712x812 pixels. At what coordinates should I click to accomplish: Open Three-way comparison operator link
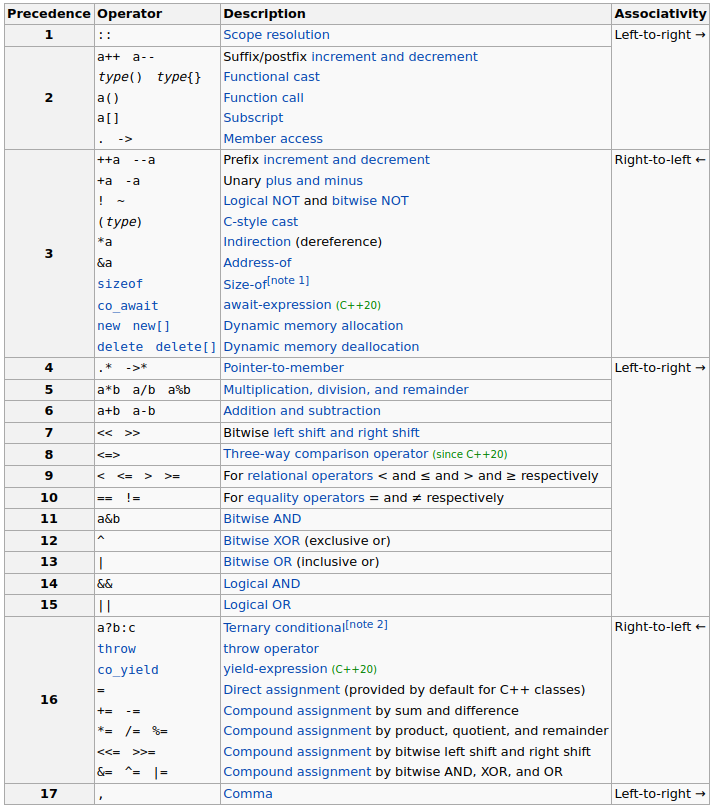(326, 454)
